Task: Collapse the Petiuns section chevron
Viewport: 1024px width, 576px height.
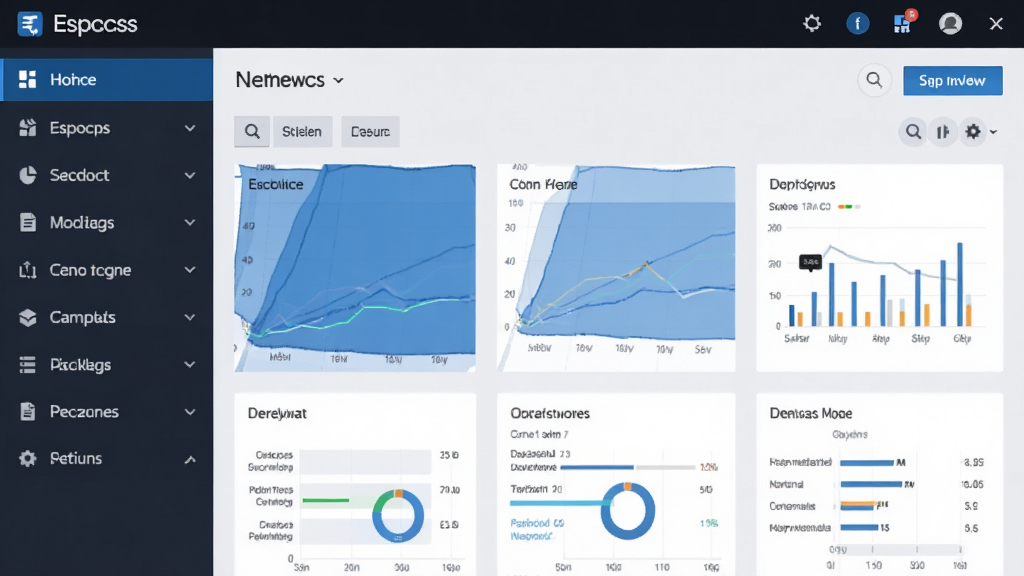Action: click(x=190, y=459)
